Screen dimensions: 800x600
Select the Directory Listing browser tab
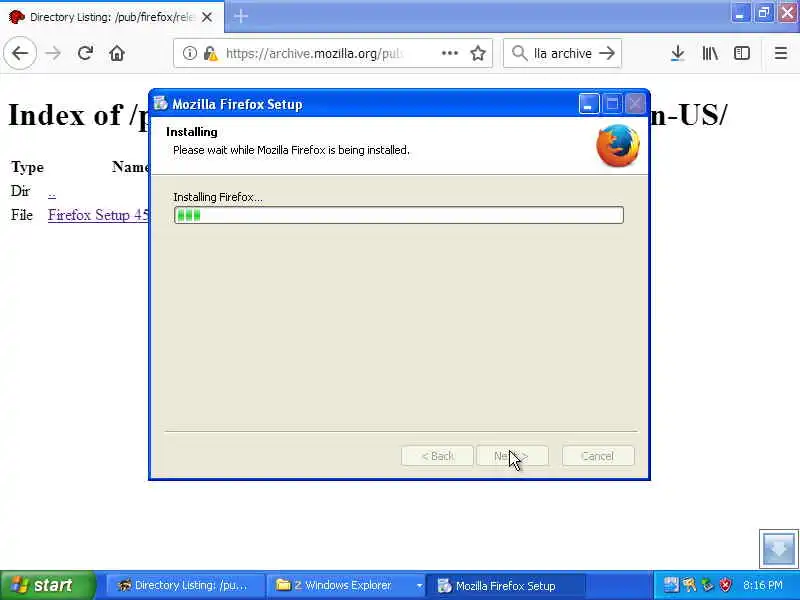coord(112,17)
